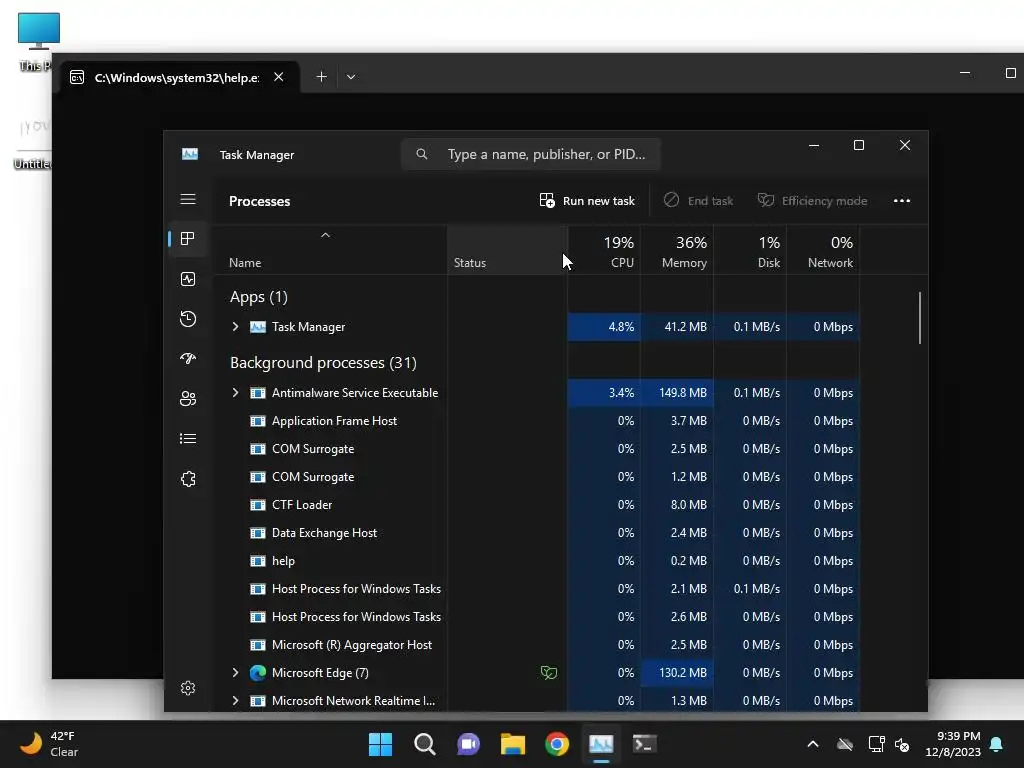Sort by CPU column header

tap(605, 251)
